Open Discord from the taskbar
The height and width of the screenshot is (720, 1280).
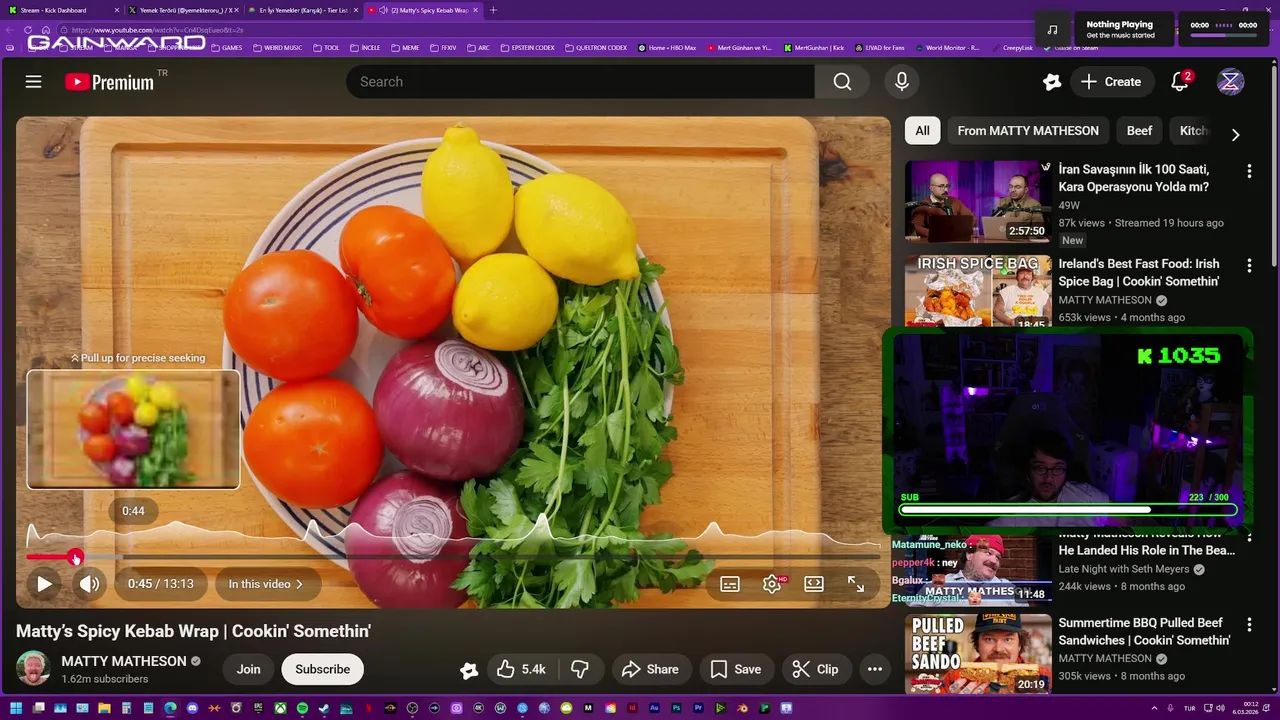(x=192, y=708)
